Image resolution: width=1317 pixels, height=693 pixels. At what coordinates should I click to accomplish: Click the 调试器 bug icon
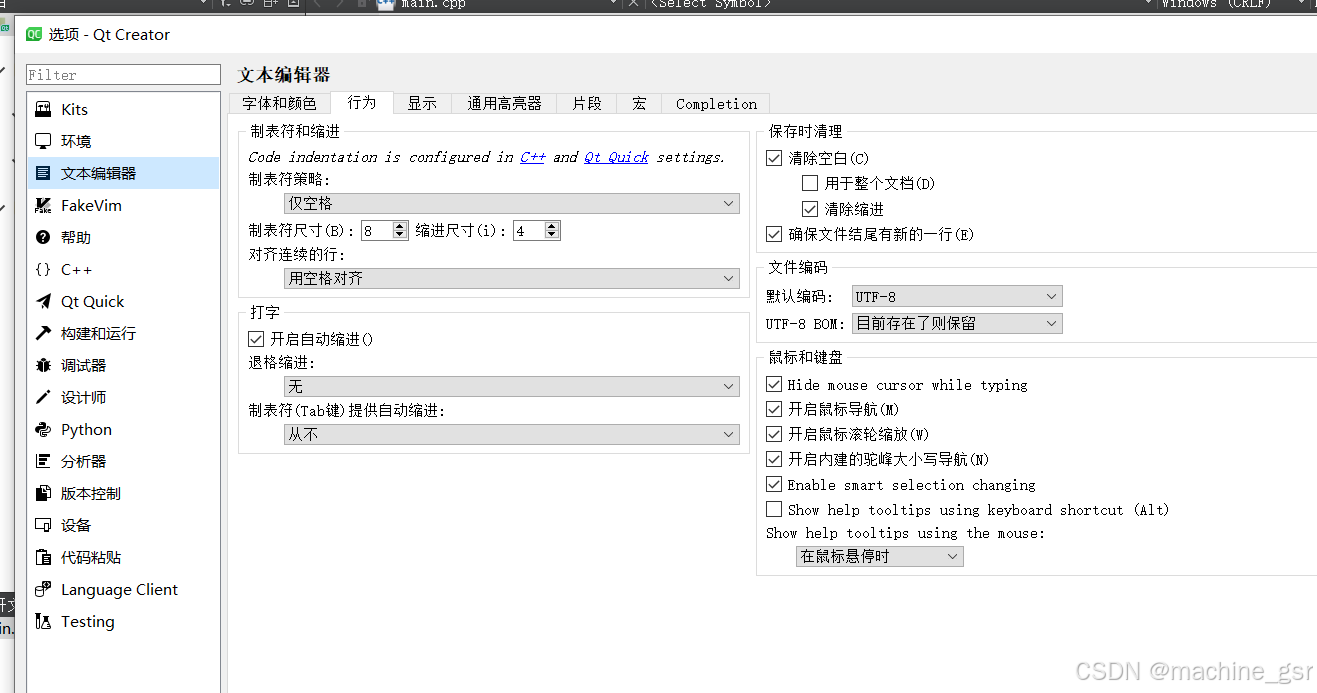pyautogui.click(x=43, y=366)
